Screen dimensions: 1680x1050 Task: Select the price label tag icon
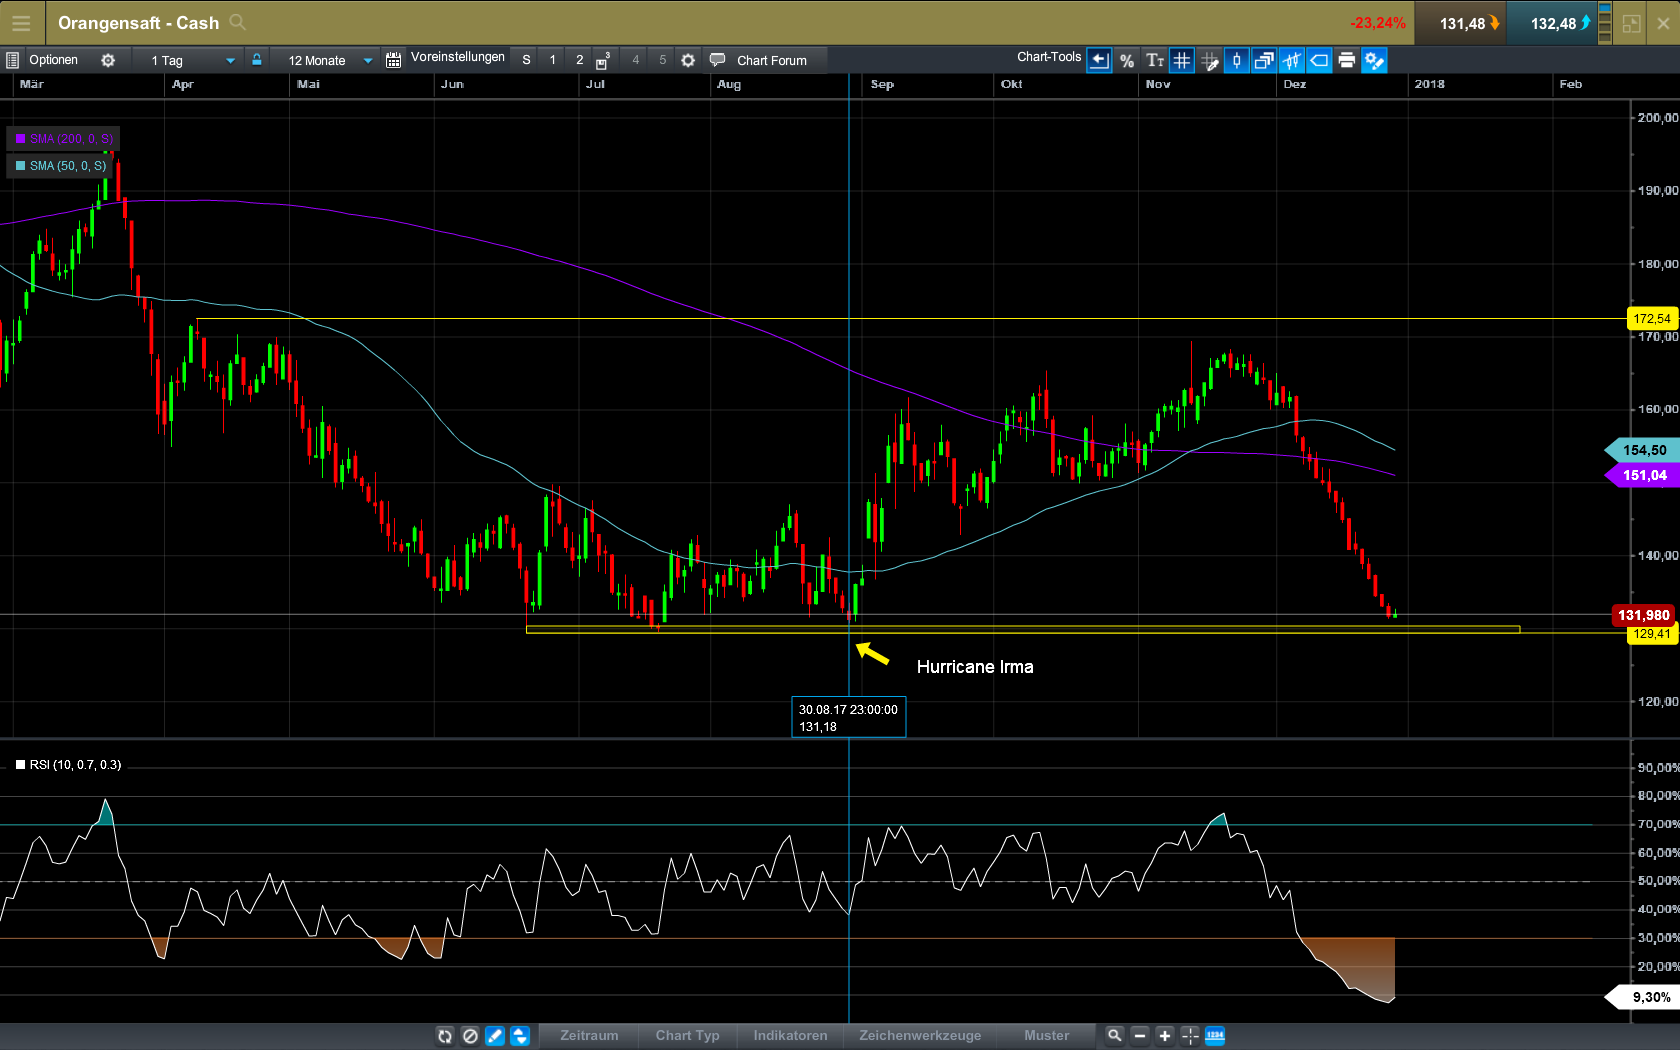[x=1319, y=61]
